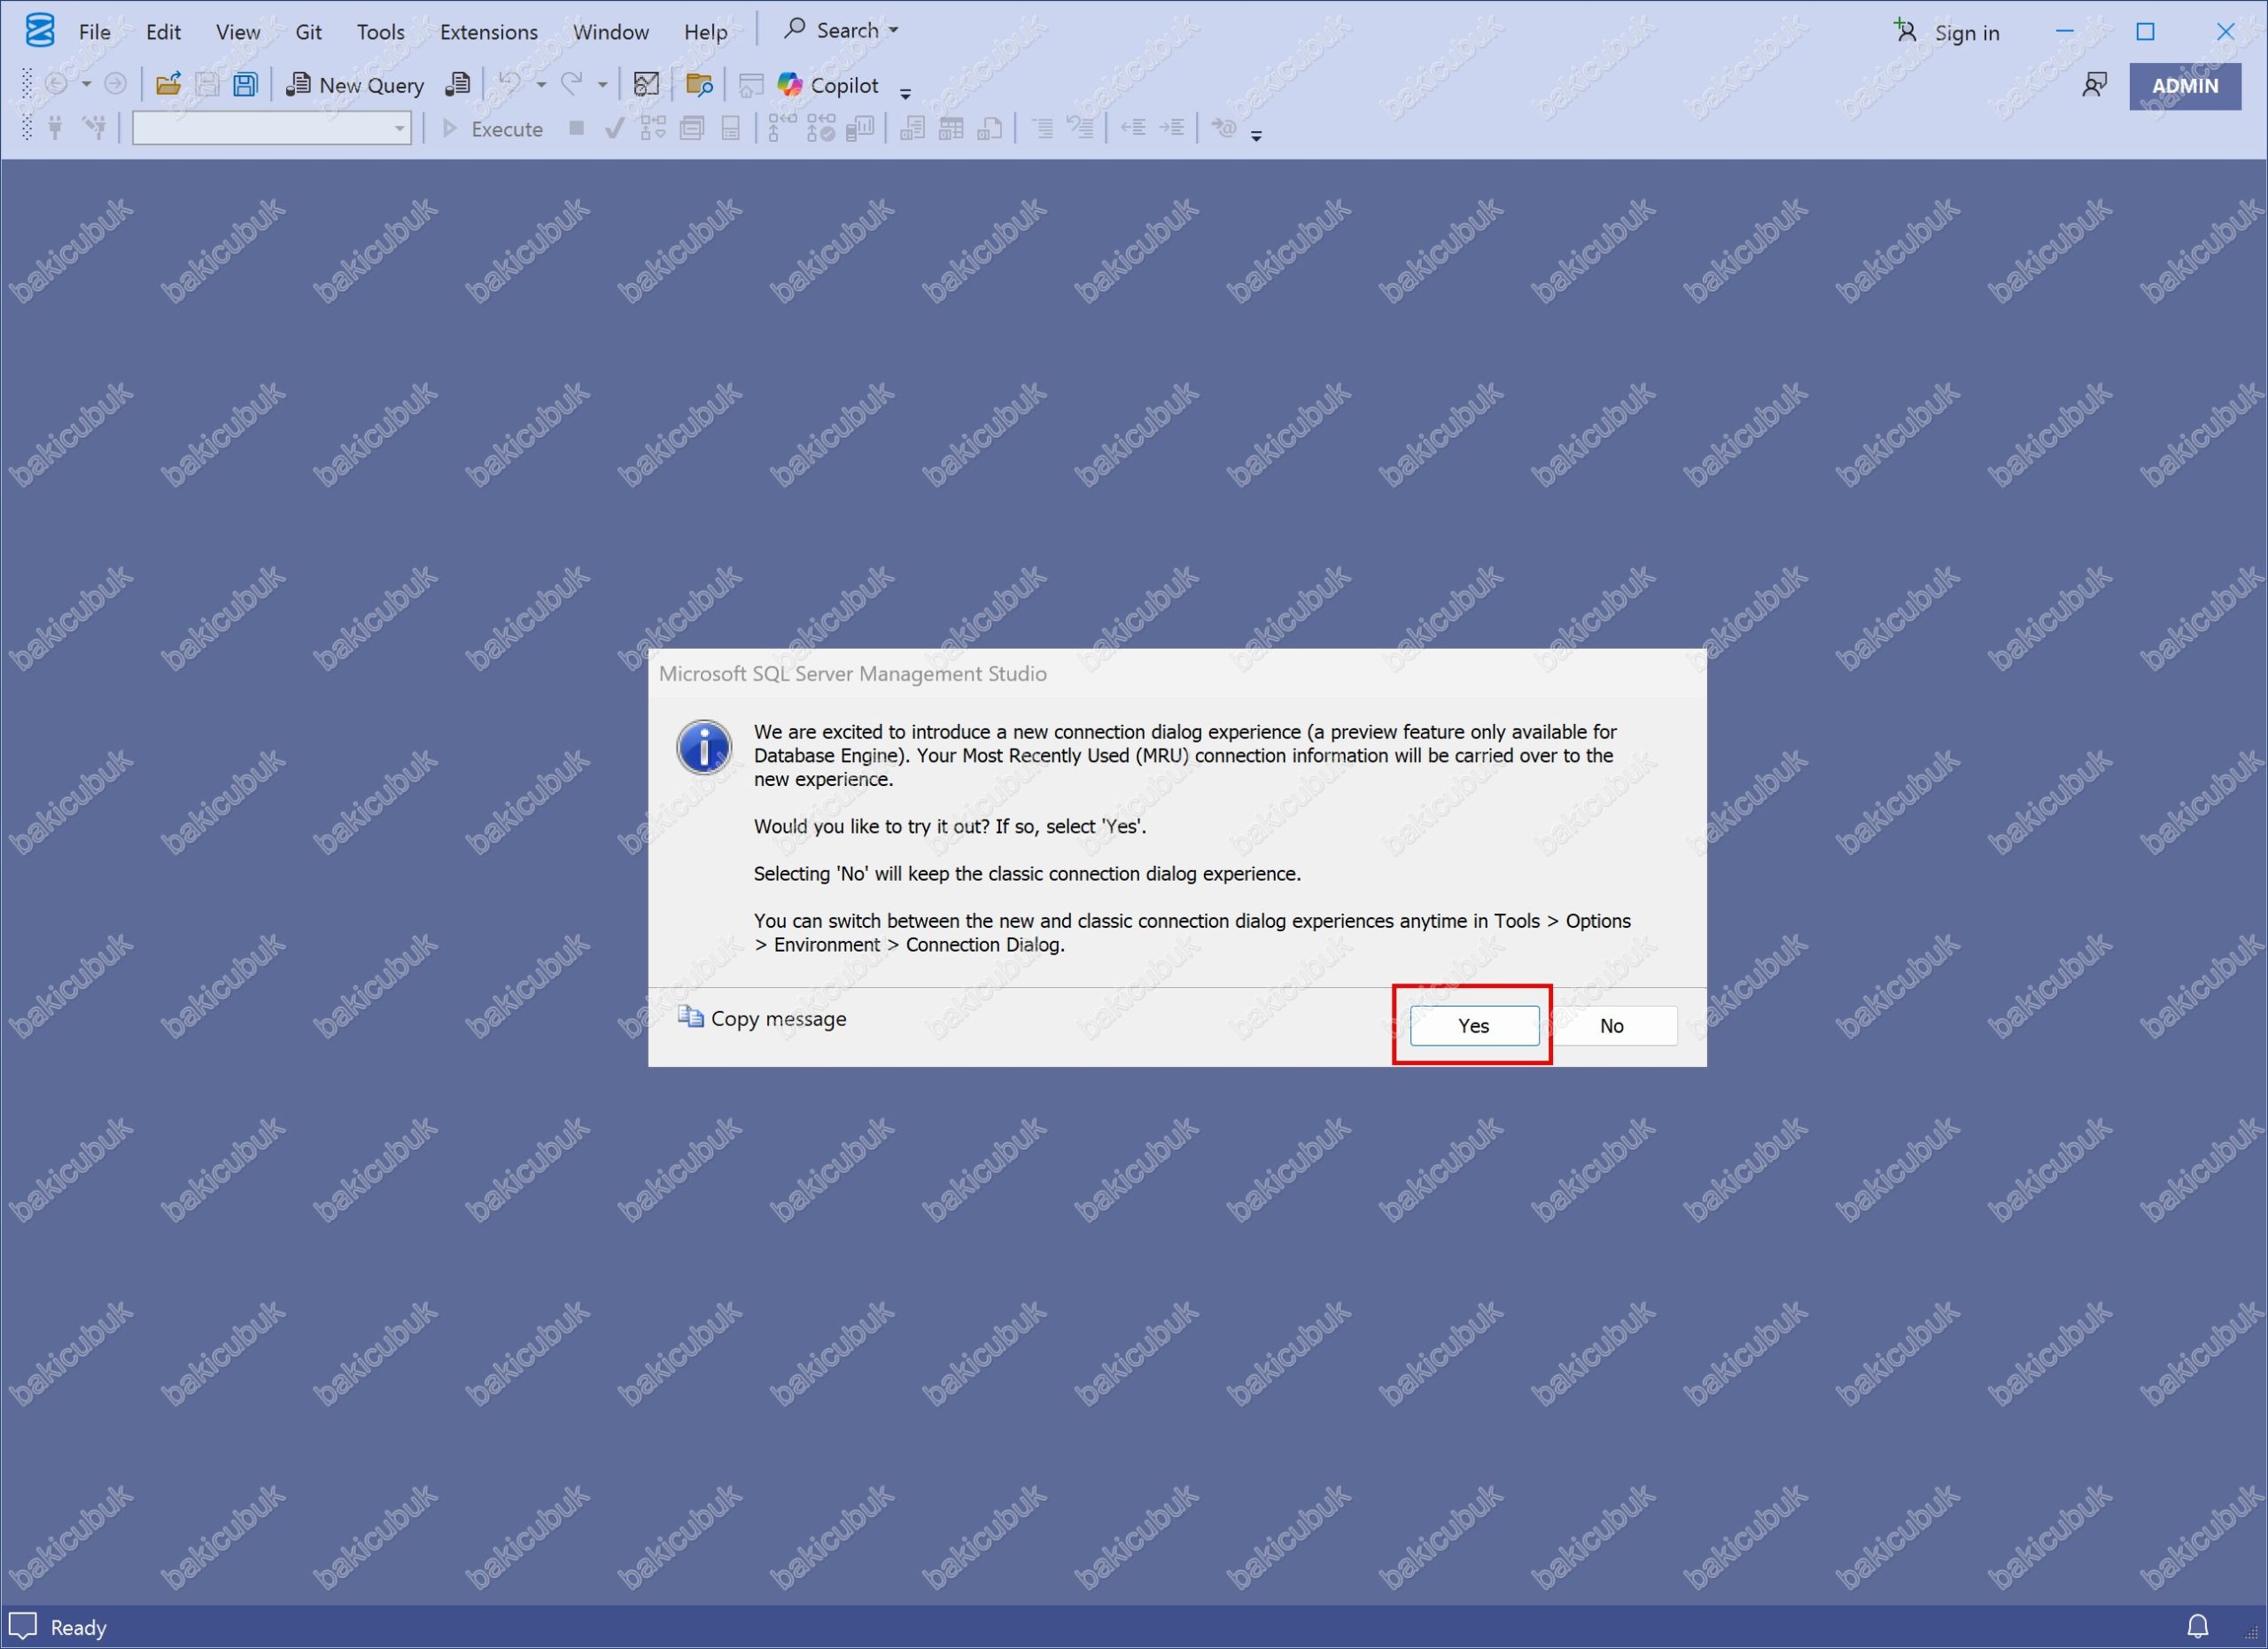The image size is (2268, 1649).
Task: Click the Connect plug icon
Action: click(x=56, y=128)
